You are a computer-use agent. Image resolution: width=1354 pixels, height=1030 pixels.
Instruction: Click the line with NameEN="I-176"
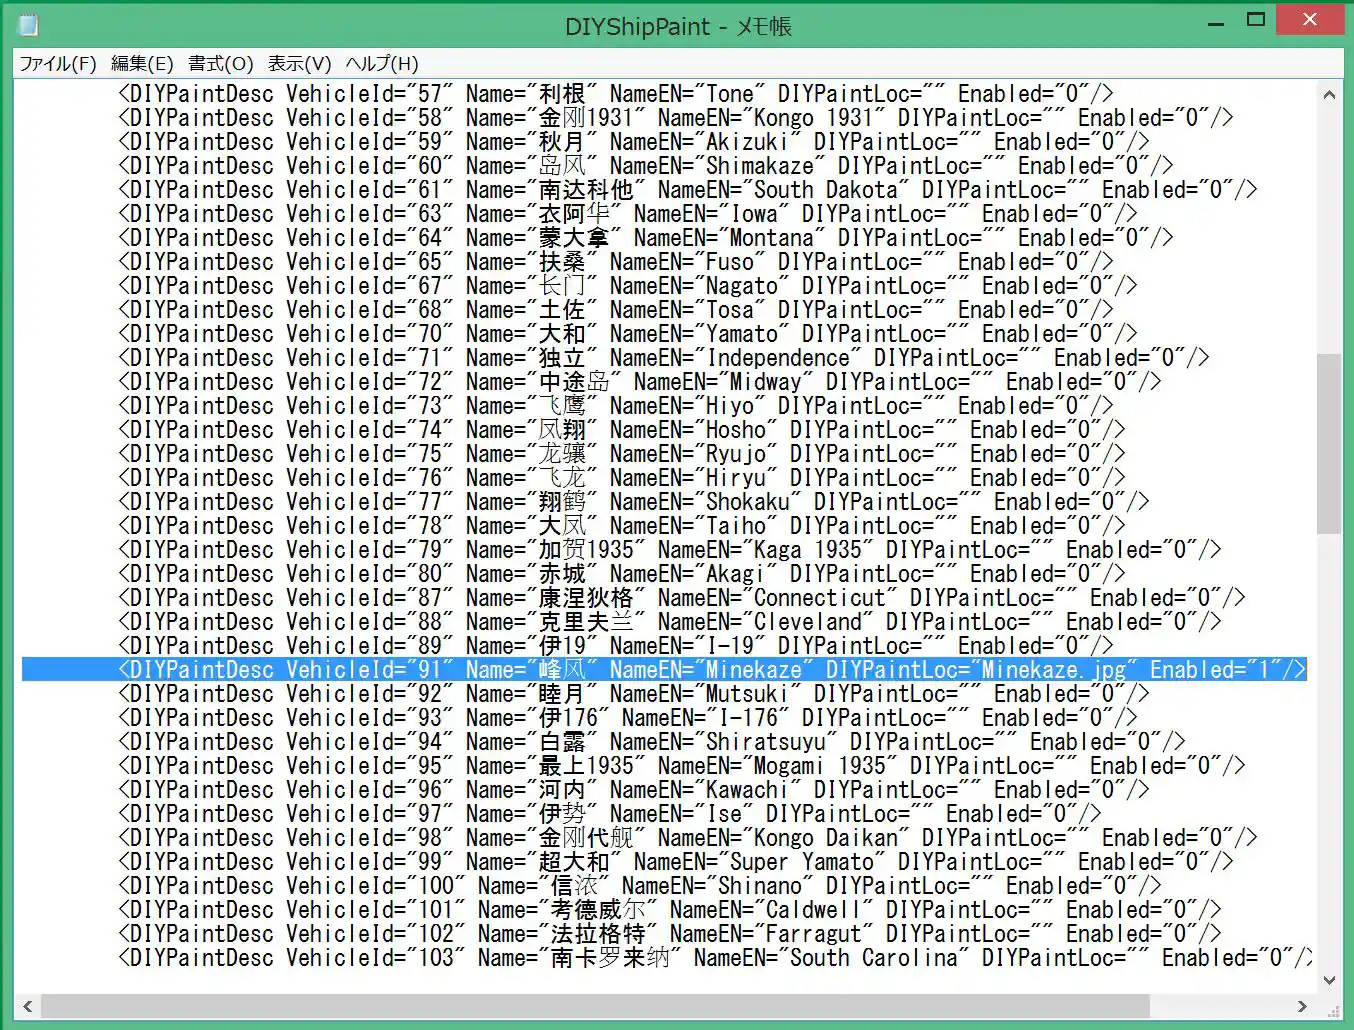627,718
